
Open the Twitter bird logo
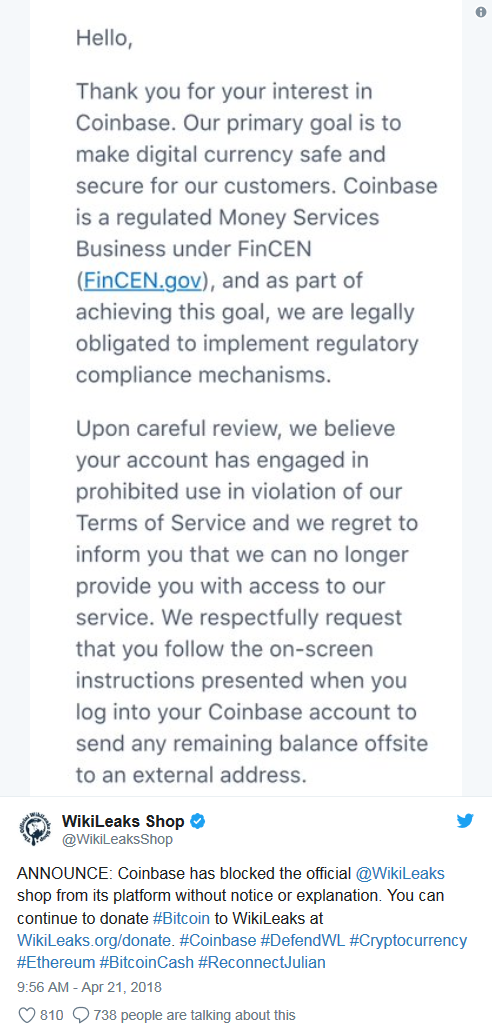[x=465, y=821]
